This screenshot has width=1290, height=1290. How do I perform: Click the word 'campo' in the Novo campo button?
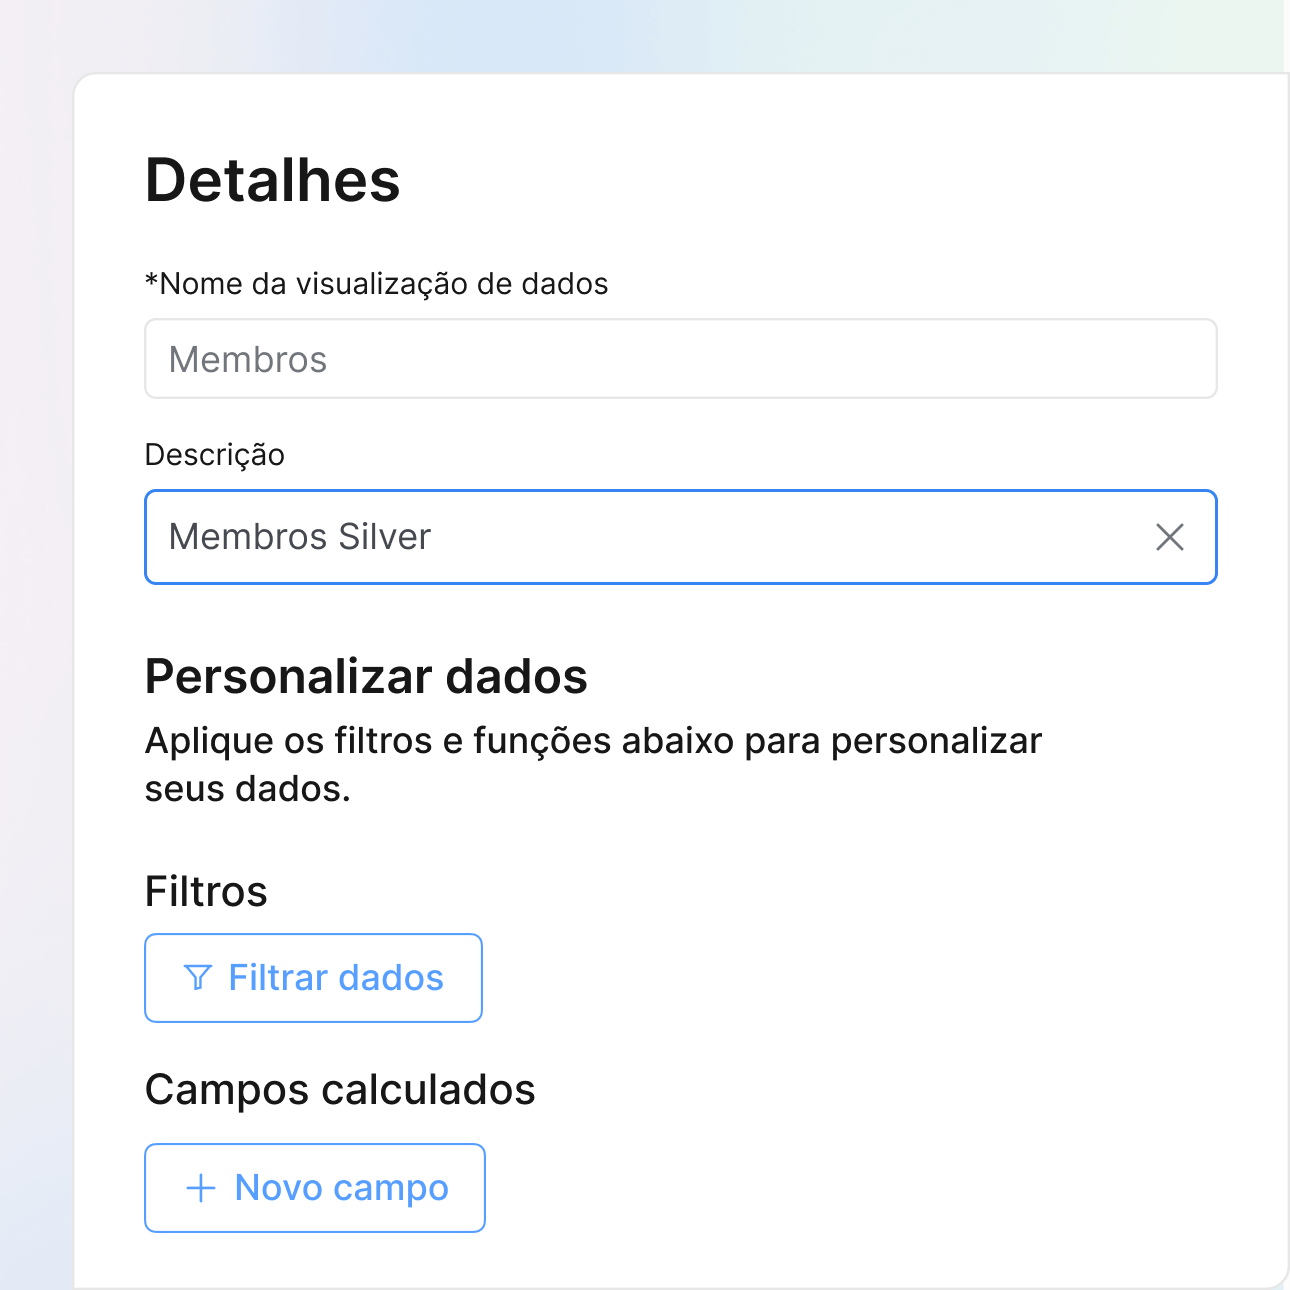coord(391,1188)
